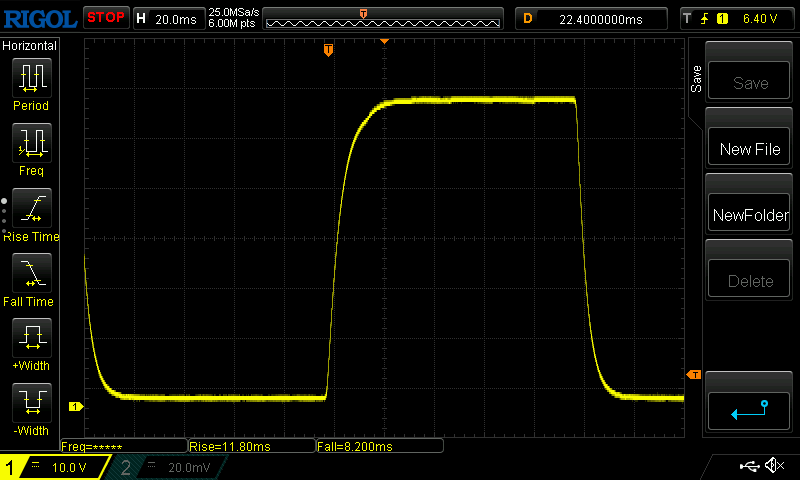Image resolution: width=800 pixels, height=480 pixels.
Task: Click the delay 22.4000000ms readout
Action: [601, 19]
